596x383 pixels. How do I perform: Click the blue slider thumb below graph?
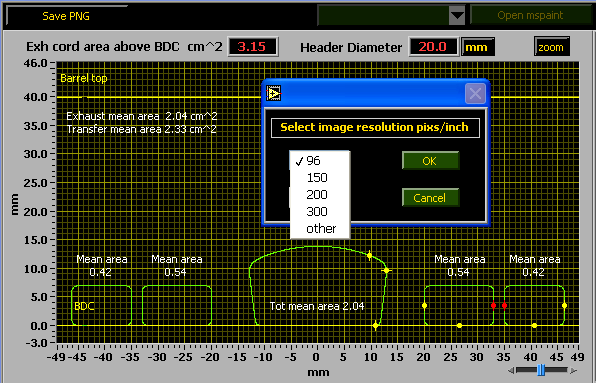(541, 370)
